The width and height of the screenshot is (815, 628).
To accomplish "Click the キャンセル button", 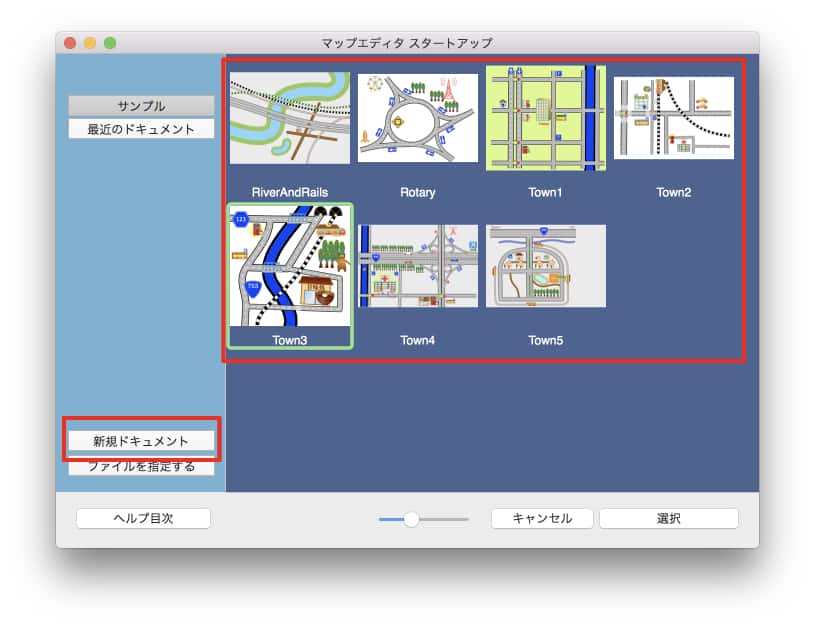I will point(542,518).
